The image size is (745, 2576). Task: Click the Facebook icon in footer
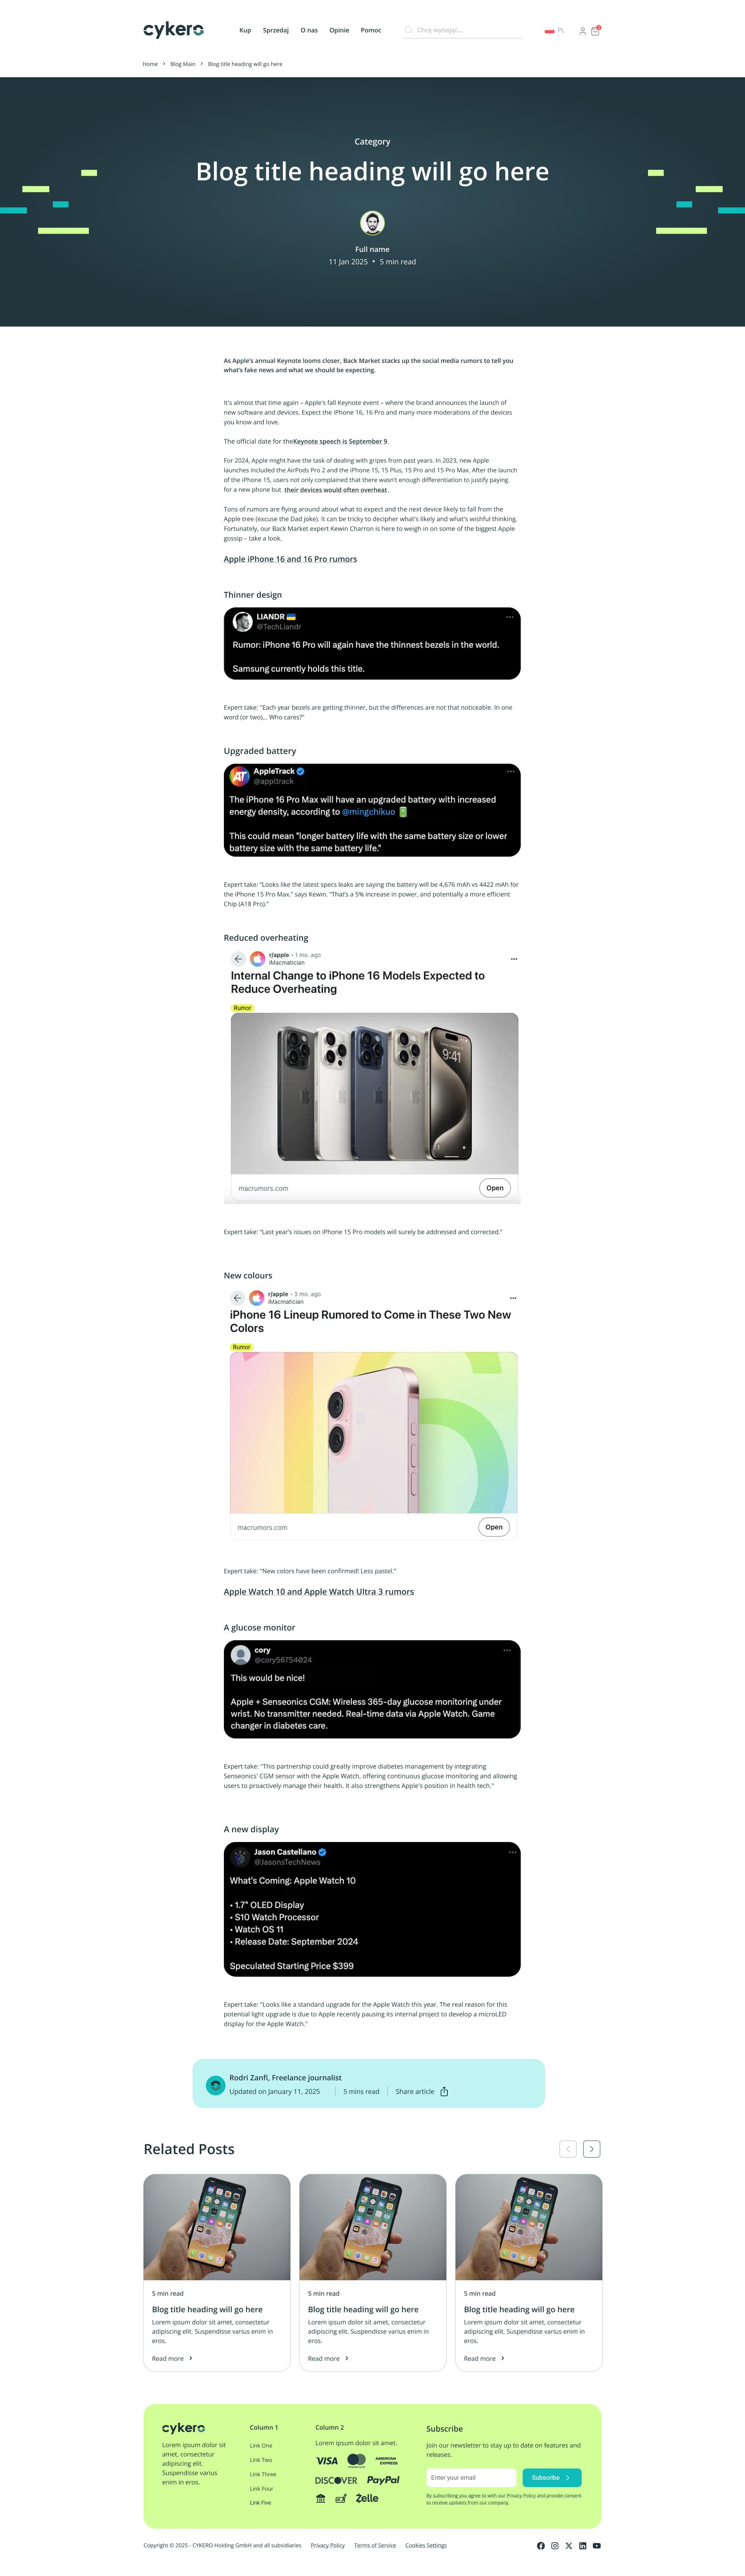coord(541,2545)
